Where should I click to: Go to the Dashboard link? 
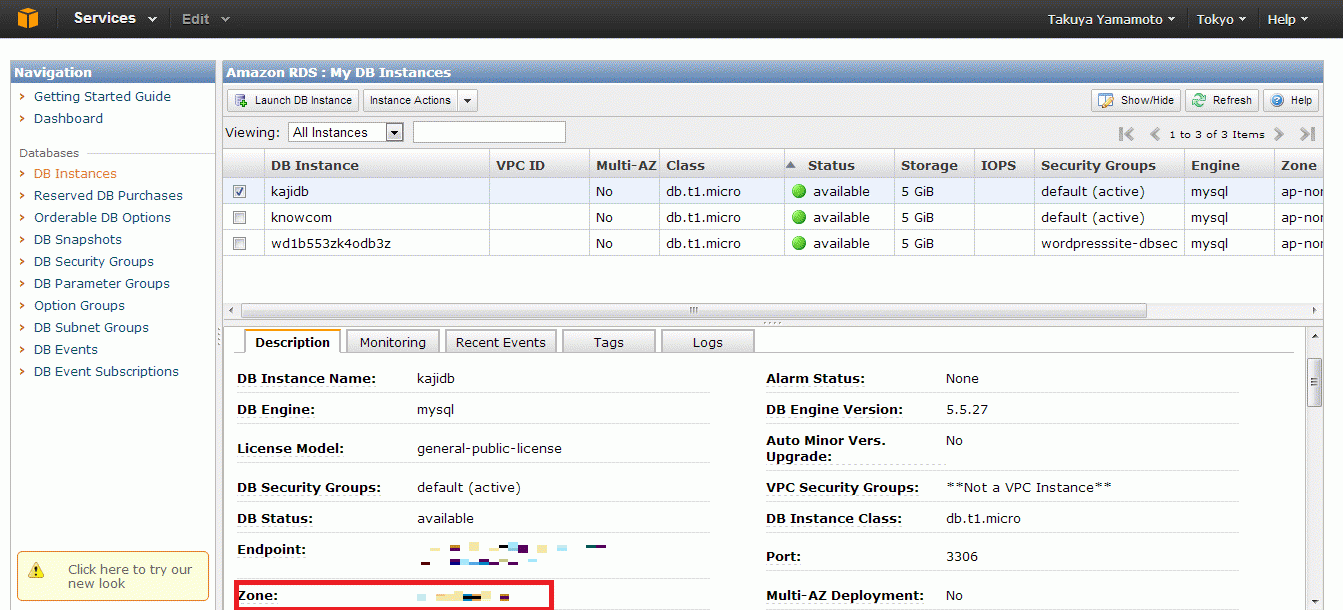point(68,118)
